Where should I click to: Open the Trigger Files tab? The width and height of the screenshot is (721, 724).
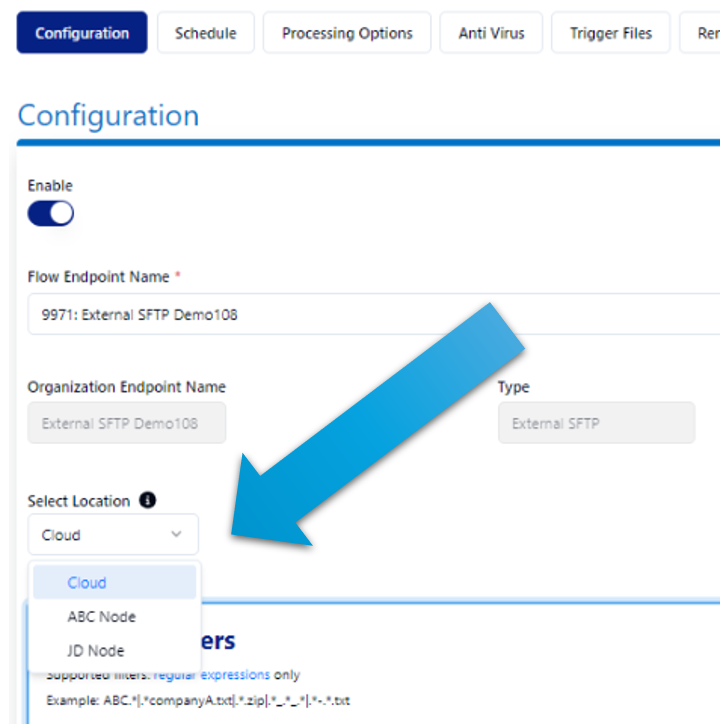click(610, 33)
